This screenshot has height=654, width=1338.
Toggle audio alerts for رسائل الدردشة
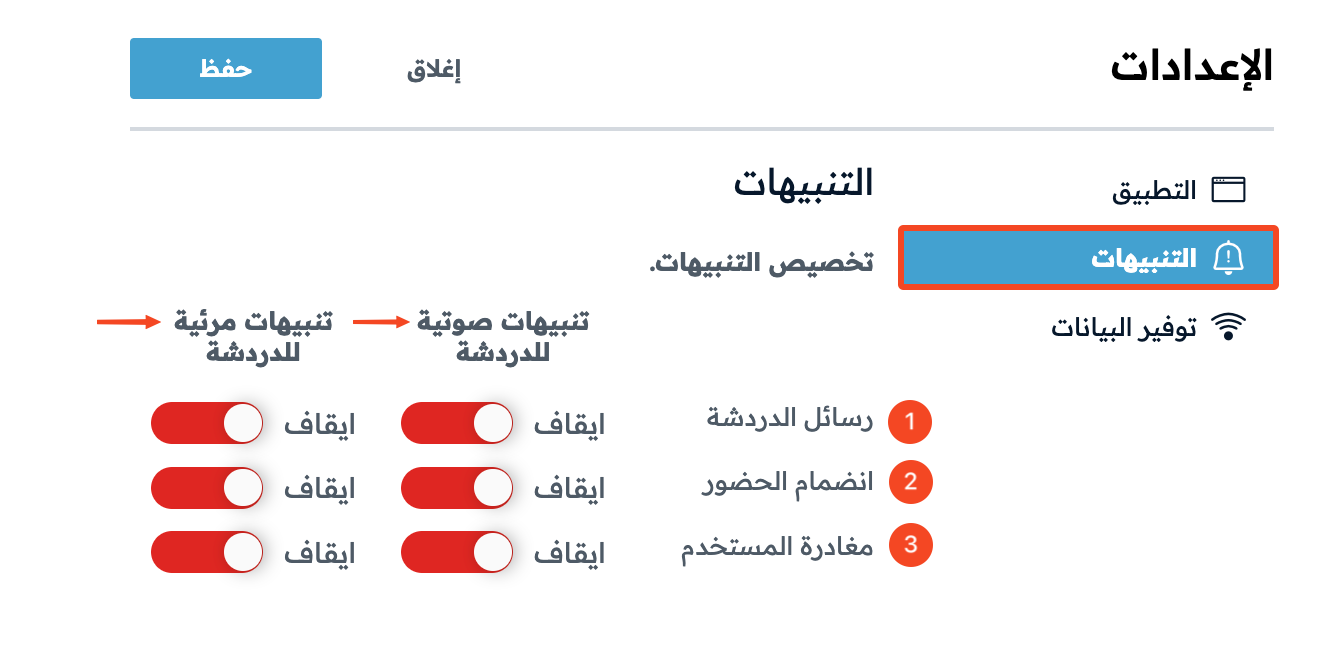457,424
